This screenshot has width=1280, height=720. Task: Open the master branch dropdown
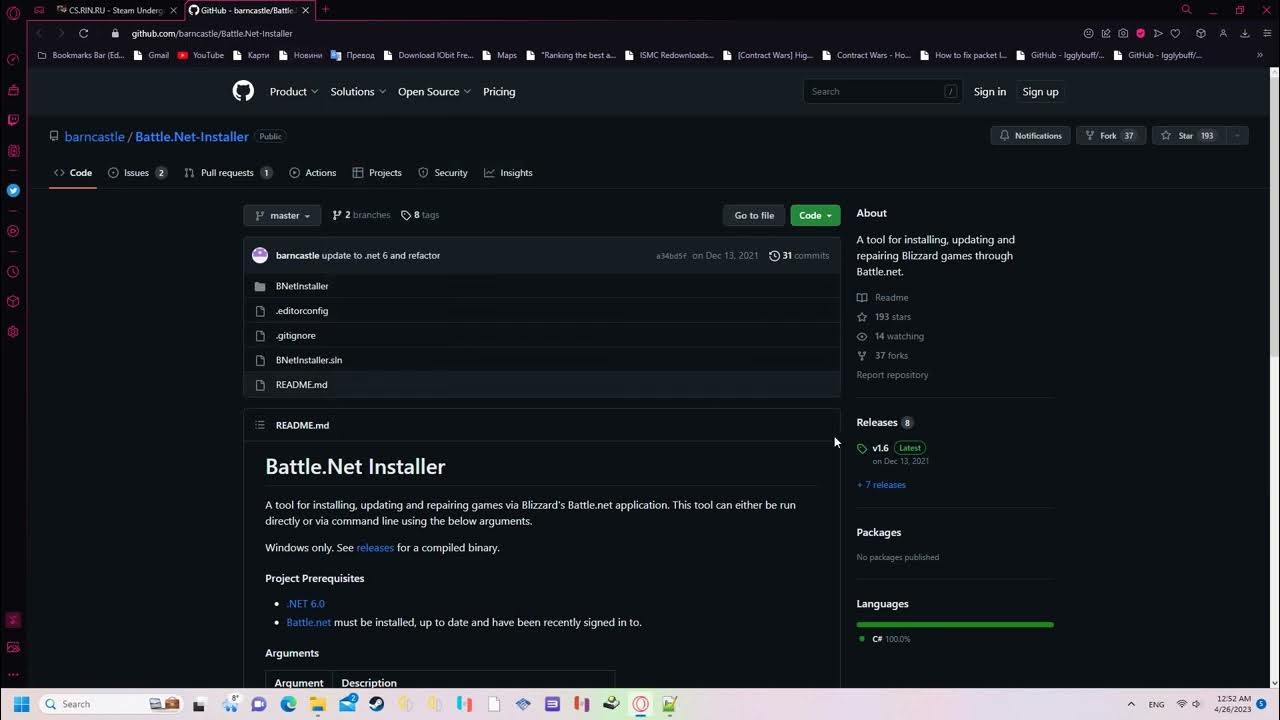pyautogui.click(x=283, y=215)
